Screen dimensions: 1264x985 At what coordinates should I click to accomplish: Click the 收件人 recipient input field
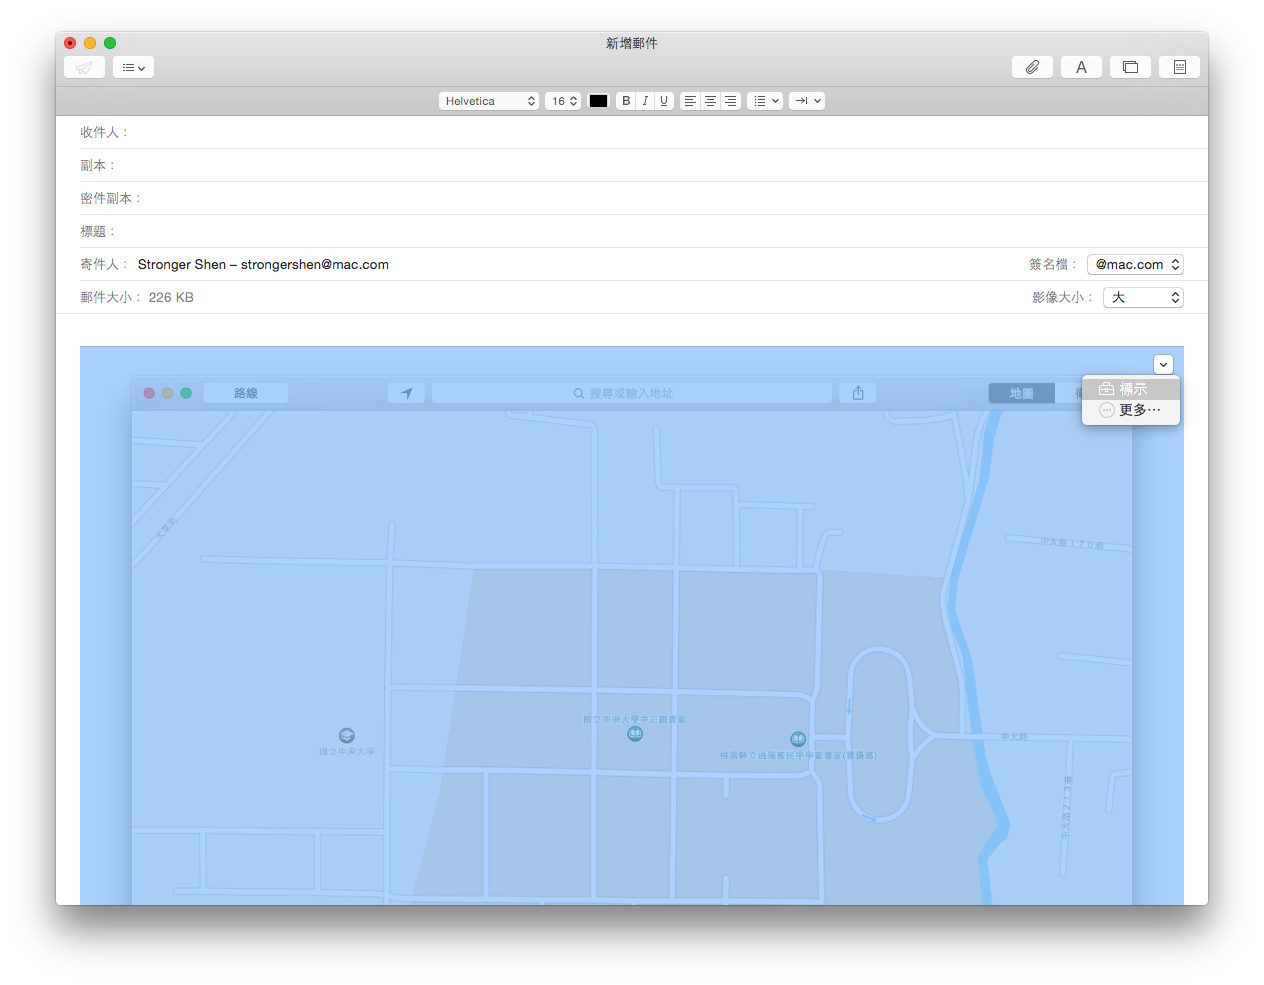click(x=660, y=132)
